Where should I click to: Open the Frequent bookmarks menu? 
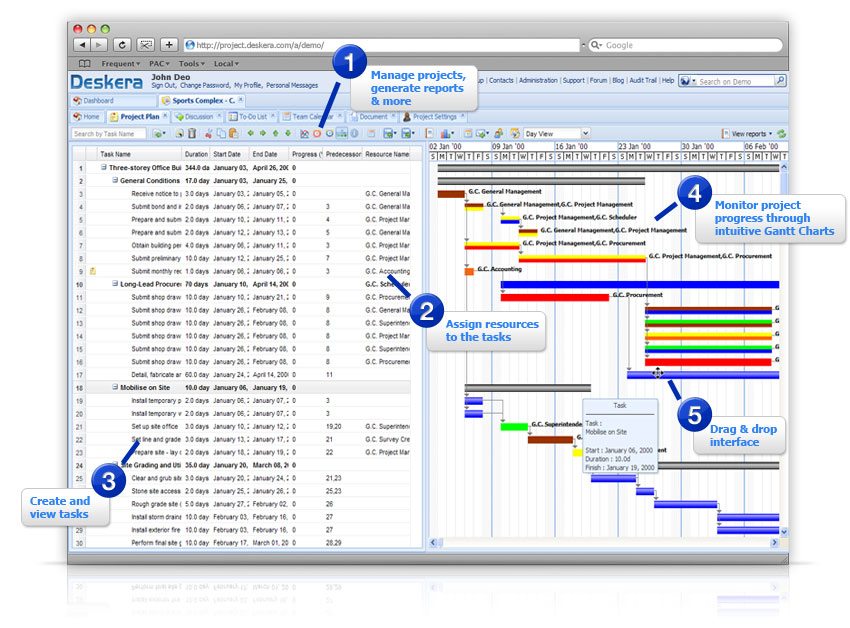click(120, 63)
